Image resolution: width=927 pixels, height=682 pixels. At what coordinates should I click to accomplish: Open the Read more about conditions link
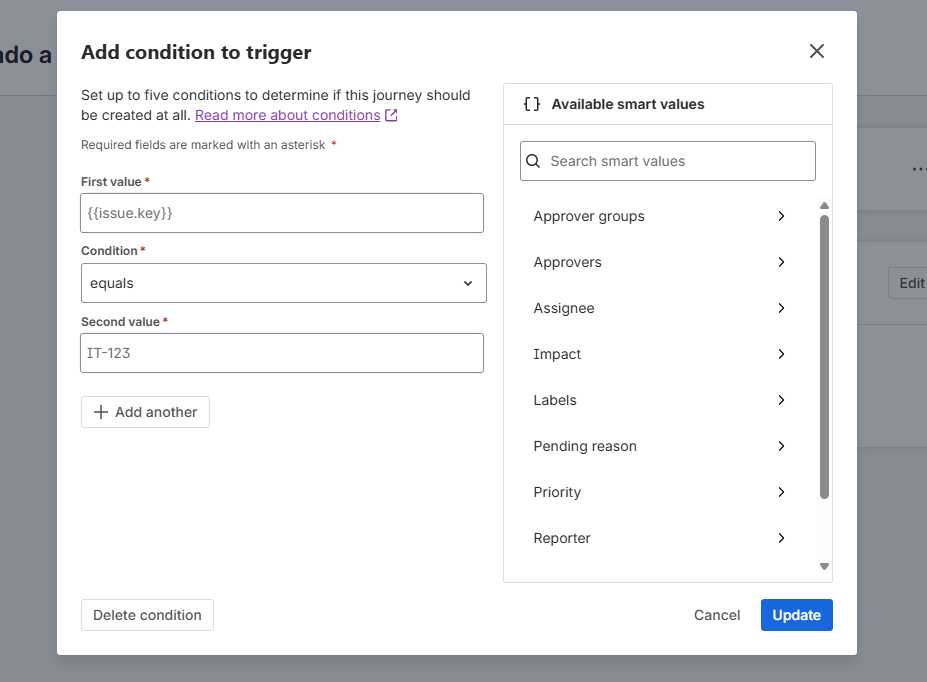(x=287, y=115)
